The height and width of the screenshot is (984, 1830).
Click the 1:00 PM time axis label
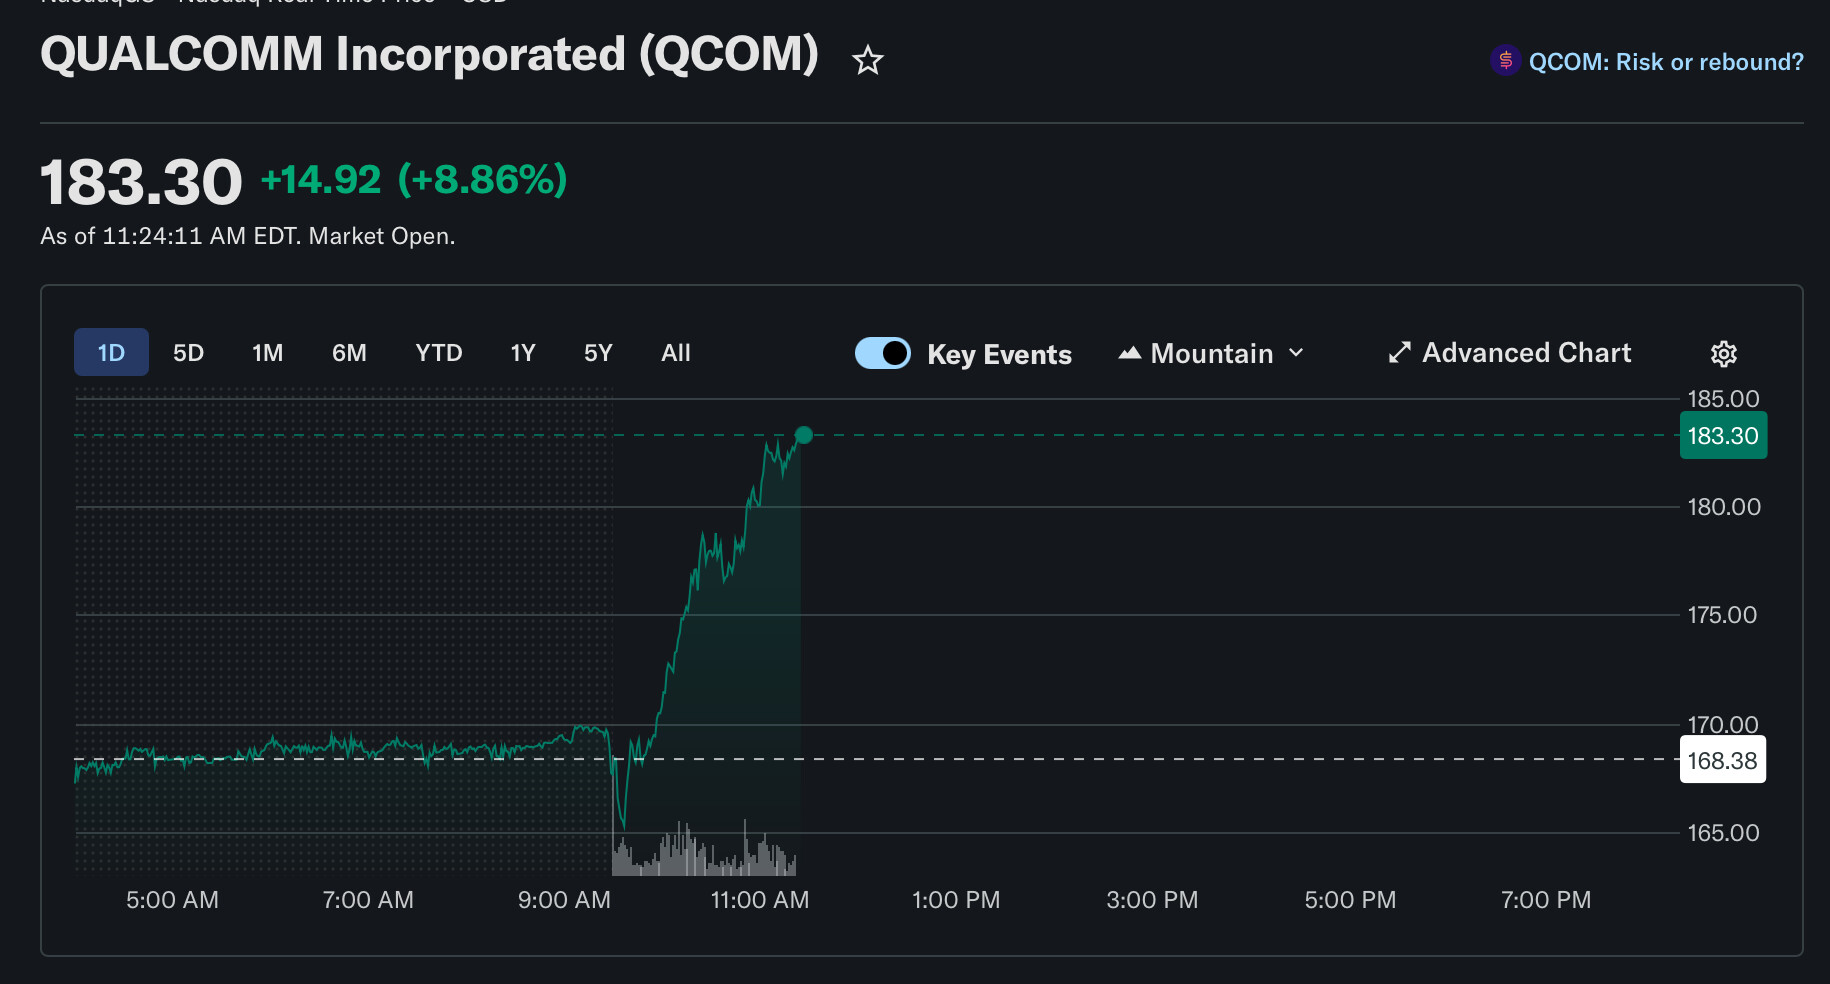tap(956, 900)
